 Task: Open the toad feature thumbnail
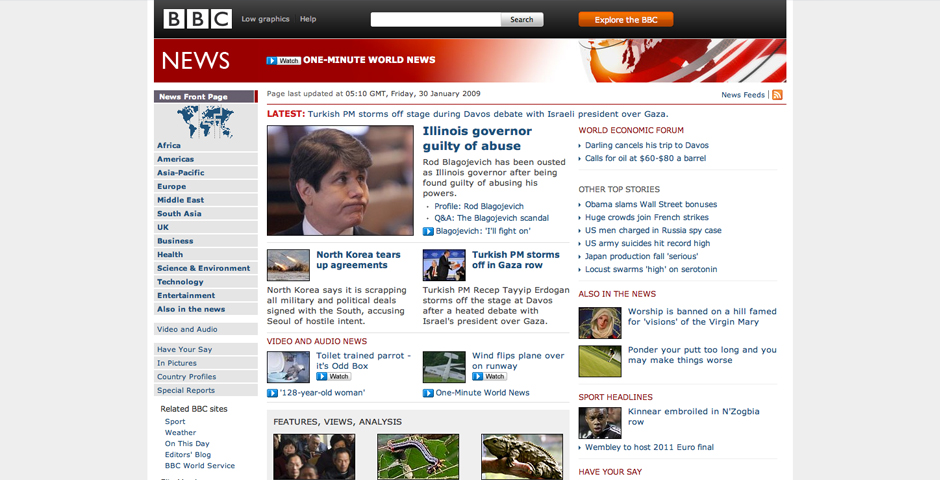522,457
